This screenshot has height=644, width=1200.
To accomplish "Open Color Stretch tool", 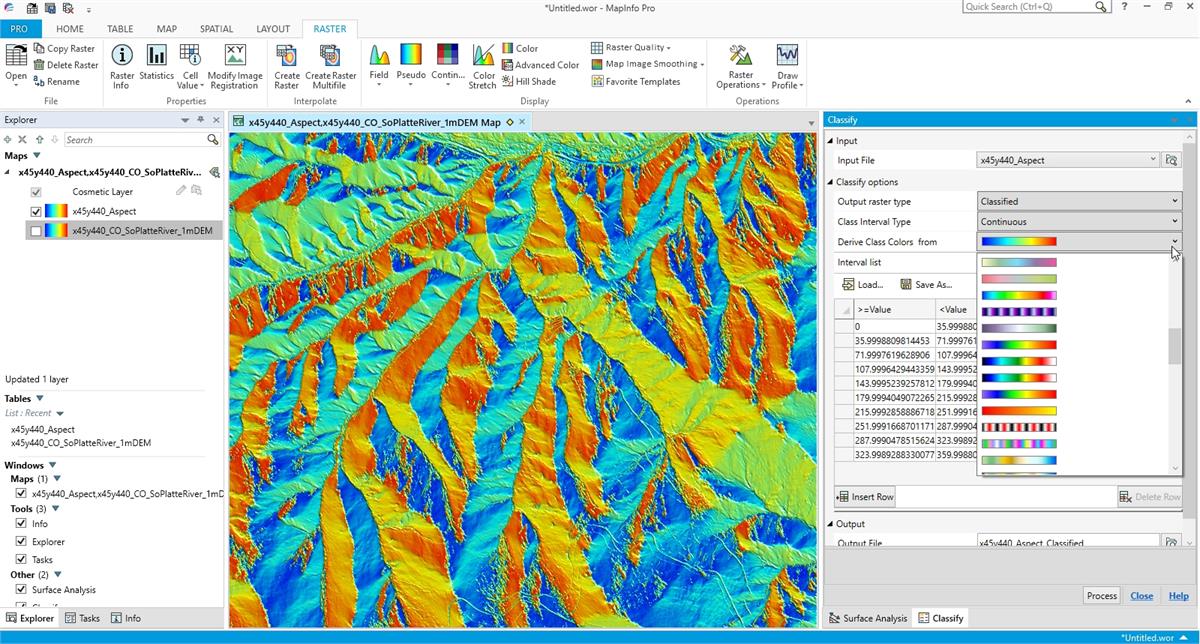I will 483,66.
